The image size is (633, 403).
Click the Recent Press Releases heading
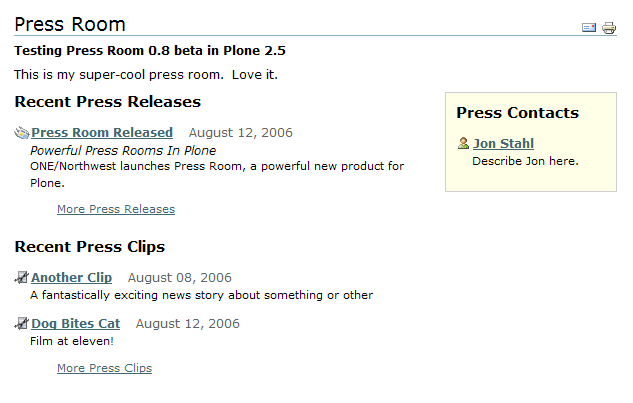point(108,102)
